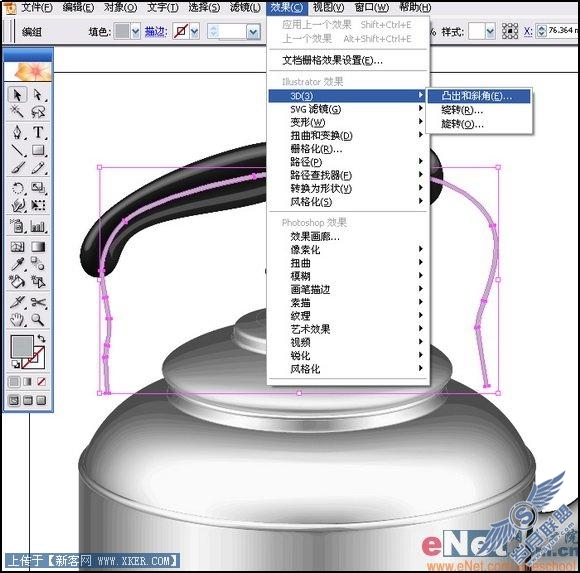The width and height of the screenshot is (580, 573).
Task: Select the Column Graph tool
Action: tap(38, 226)
